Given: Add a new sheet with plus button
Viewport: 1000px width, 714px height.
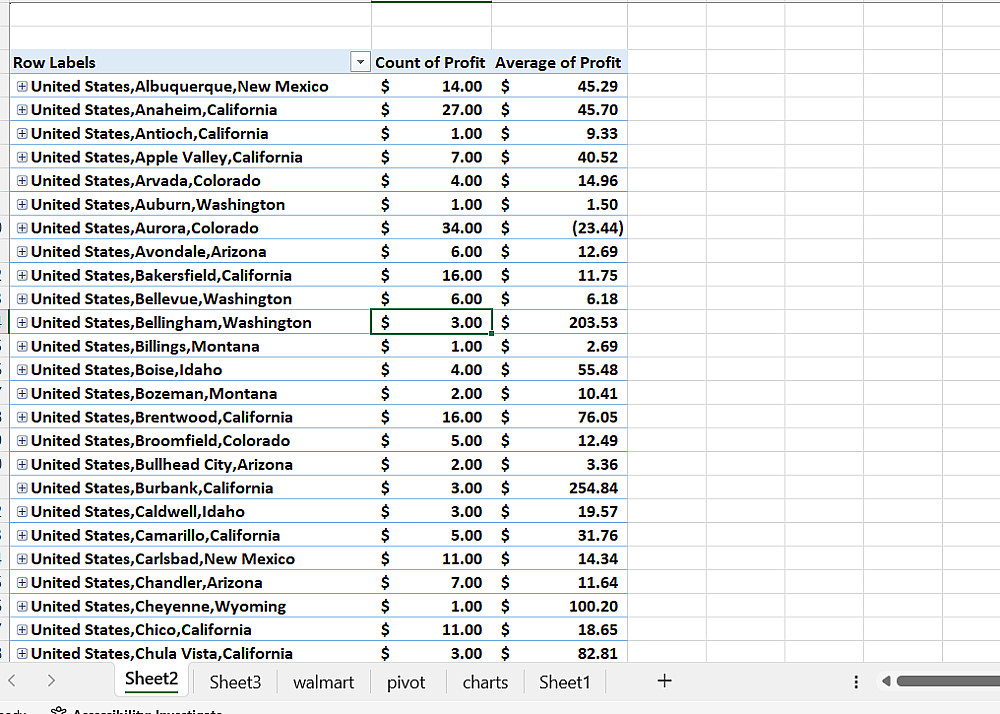Looking at the screenshot, I should point(665,681).
